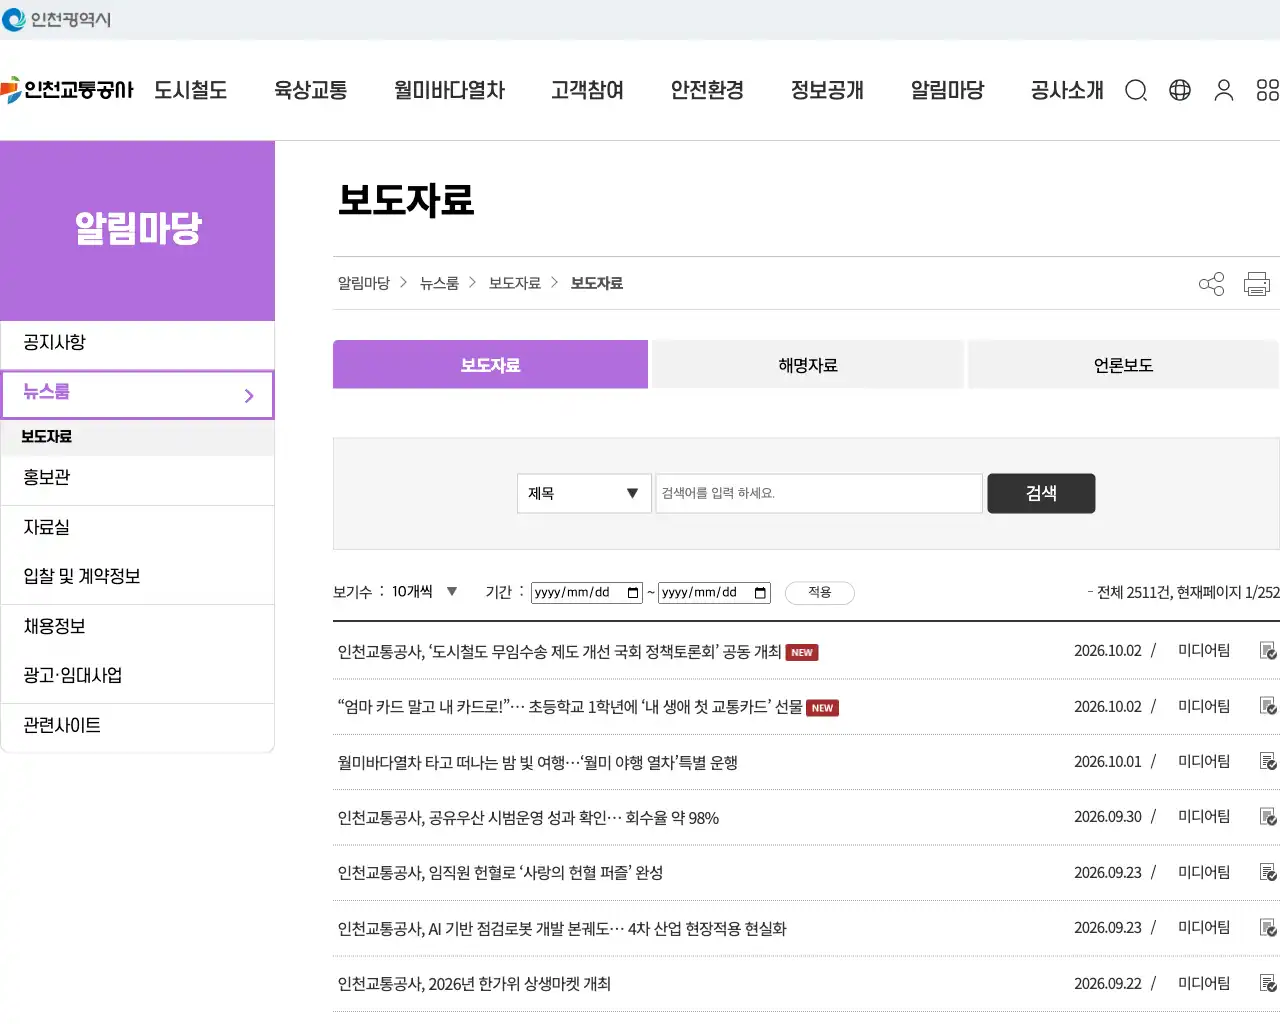Screen dimensions: 1280x1024
Task: Open calendar picker on start date field
Action: pyautogui.click(x=633, y=593)
